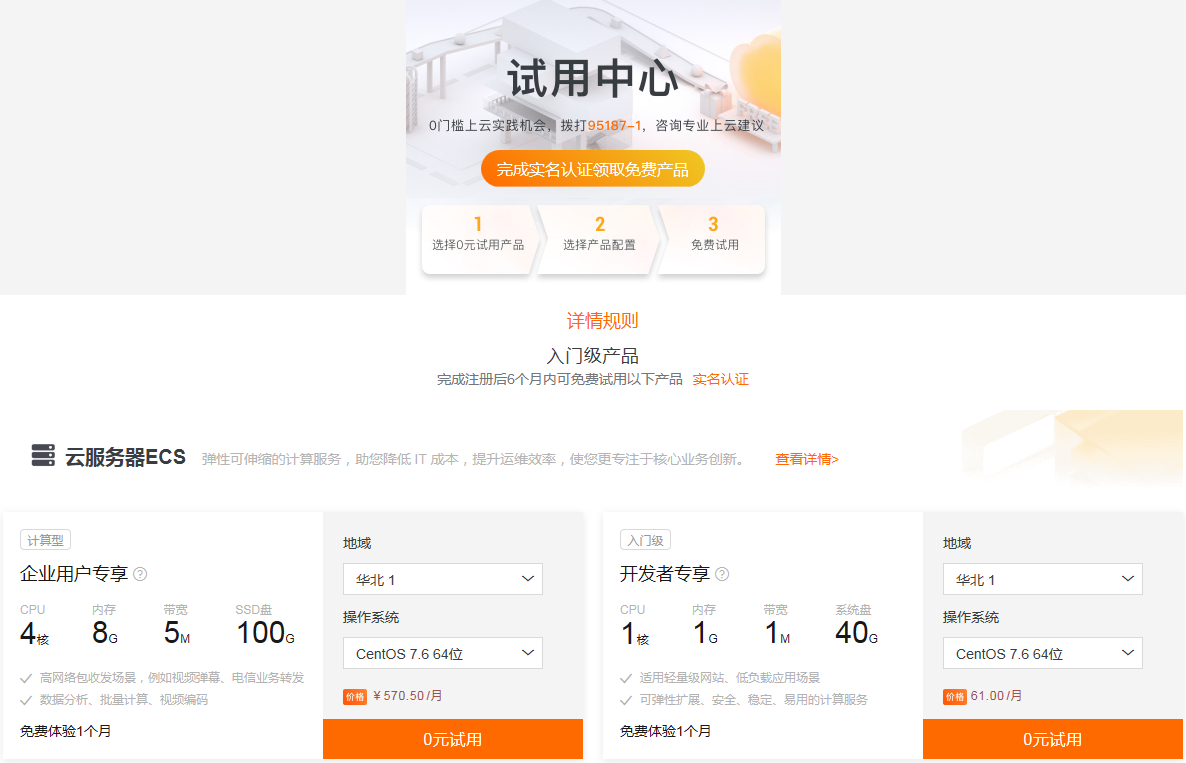This screenshot has height=763, width=1186.
Task: Click 免费体验1个月 in 企业用户专享 card
Action: tap(66, 731)
